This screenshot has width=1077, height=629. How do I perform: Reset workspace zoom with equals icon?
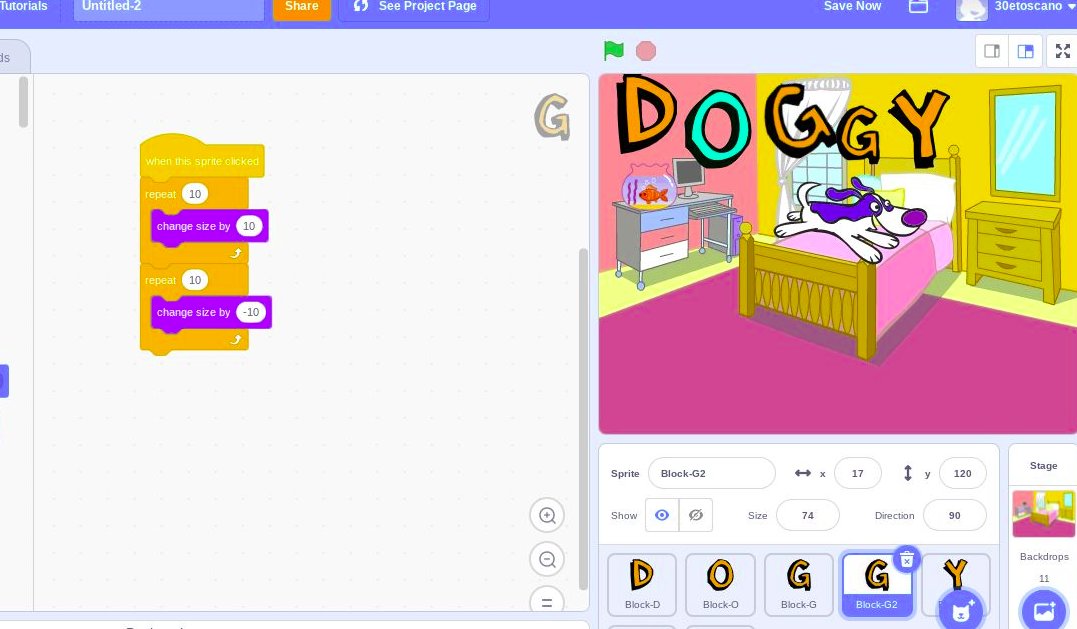click(x=547, y=602)
